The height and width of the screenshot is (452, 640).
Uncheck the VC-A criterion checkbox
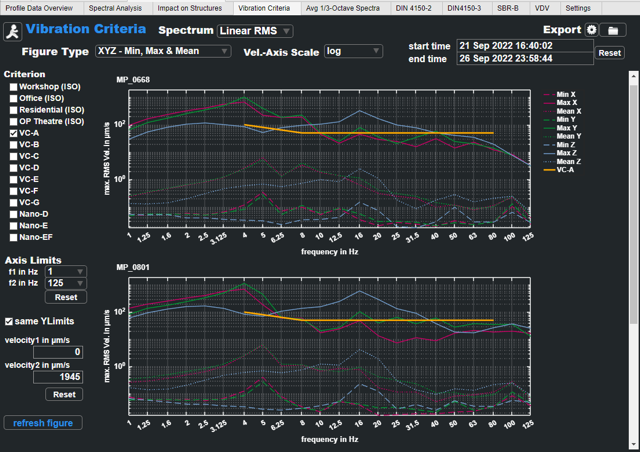tap(13, 132)
